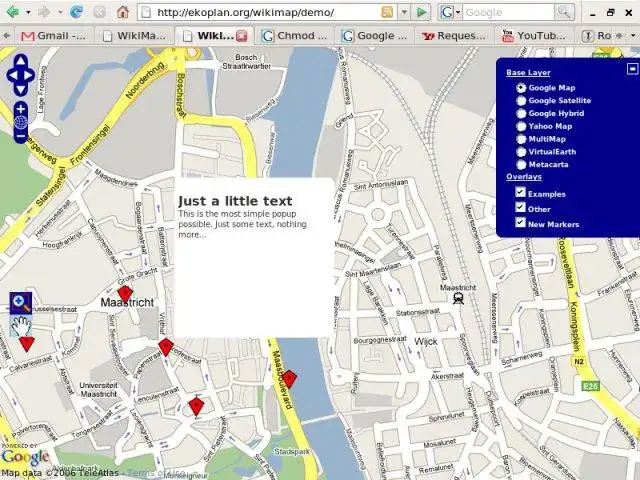Select Google Hybrid base layer
The width and height of the screenshot is (640, 480).
[521, 113]
